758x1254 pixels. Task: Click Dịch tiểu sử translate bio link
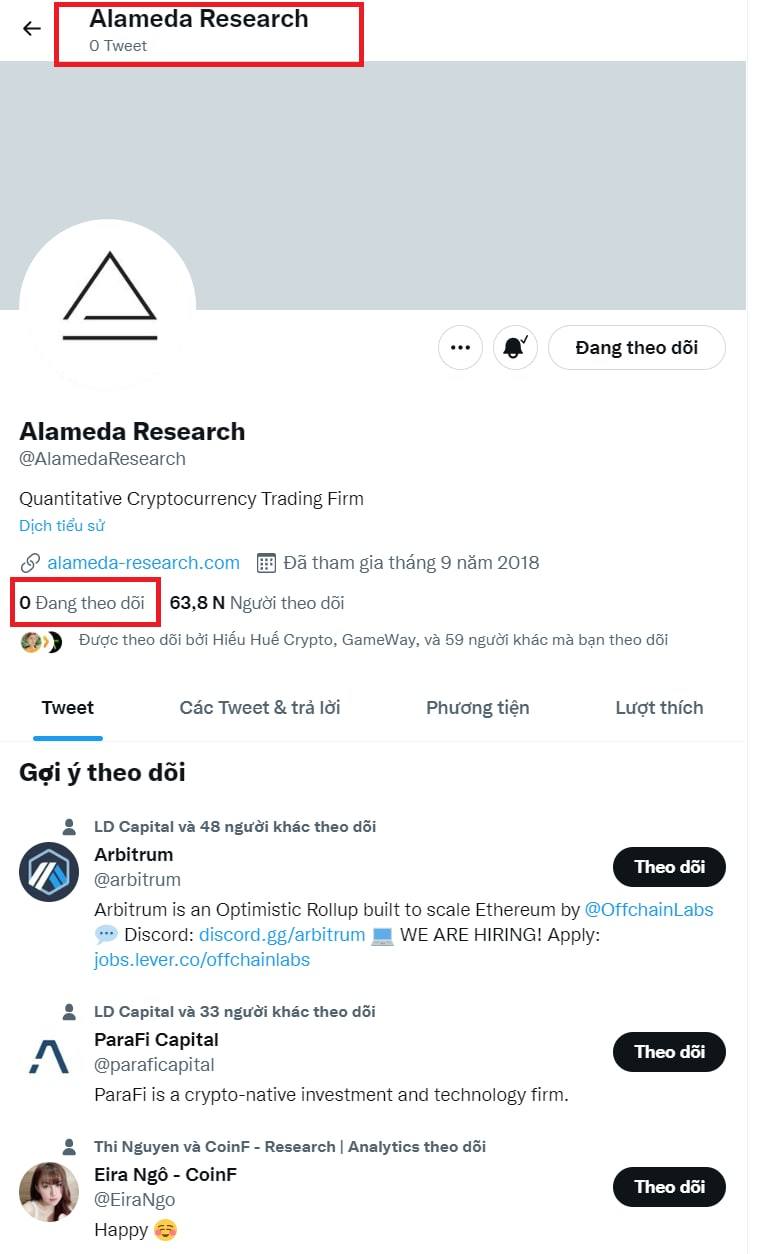coord(62,525)
